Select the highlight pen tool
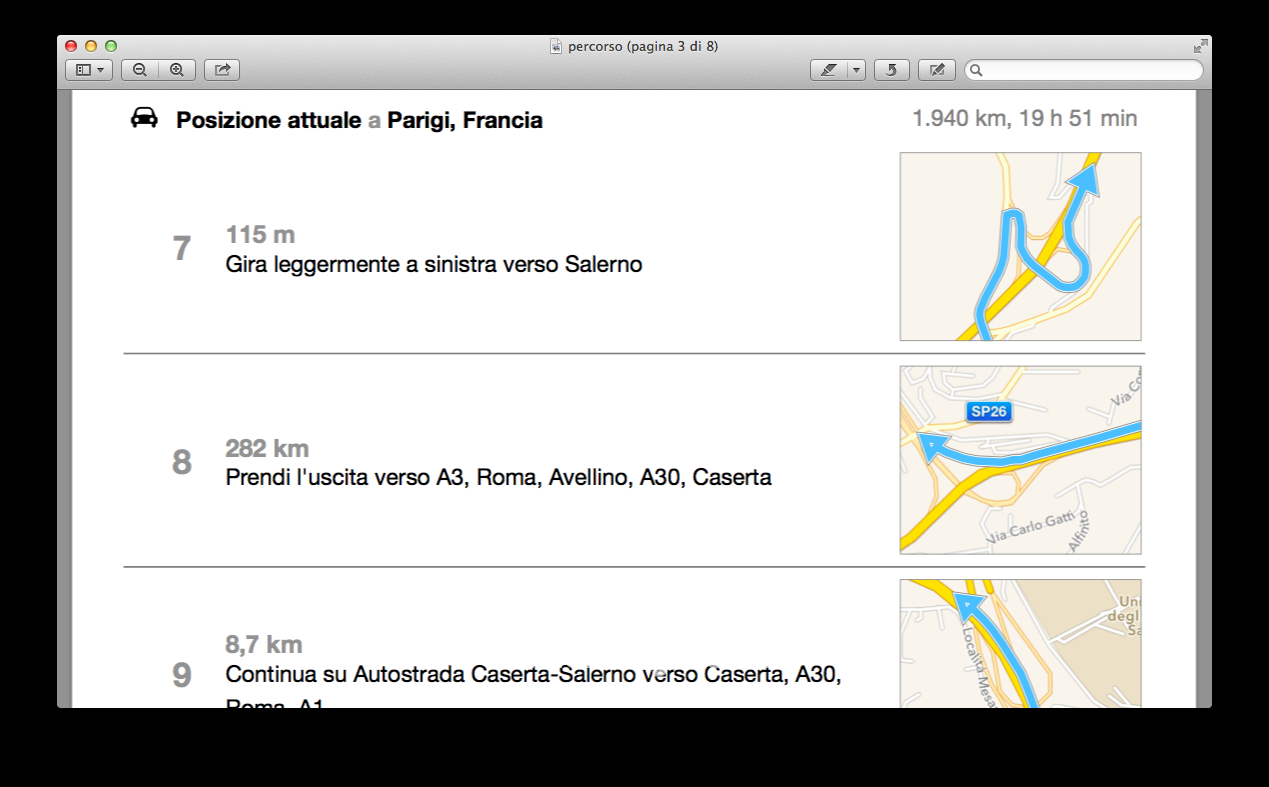This screenshot has height=787, width=1269. 828,70
